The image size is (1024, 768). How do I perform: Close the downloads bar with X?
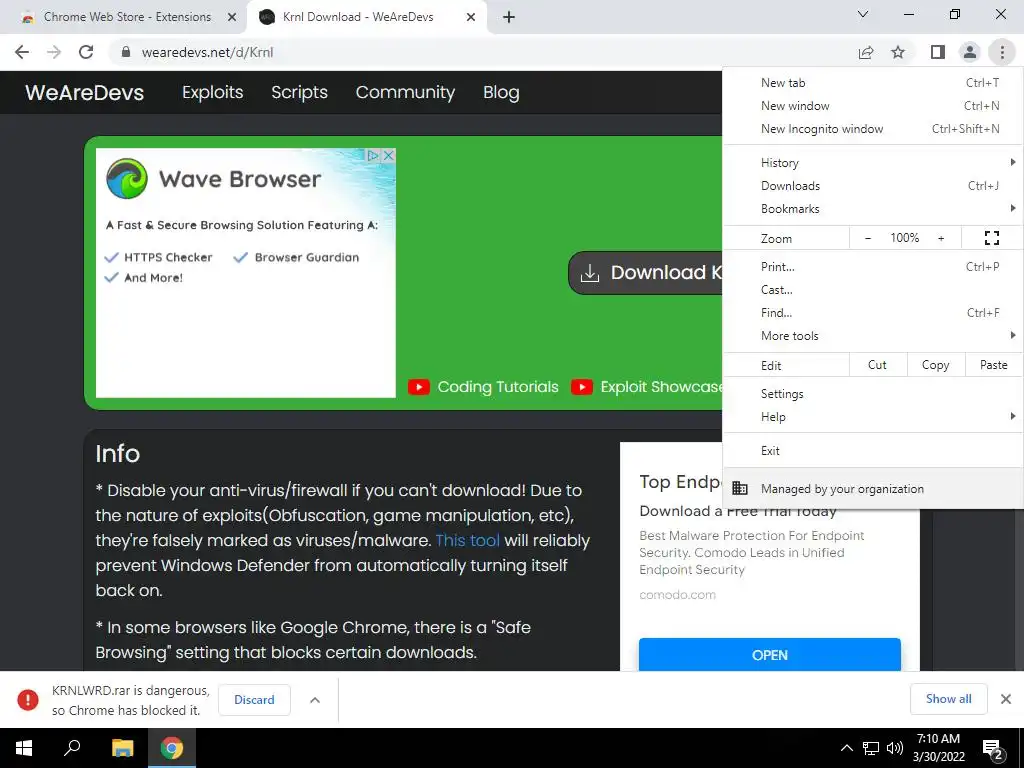pos(1006,699)
